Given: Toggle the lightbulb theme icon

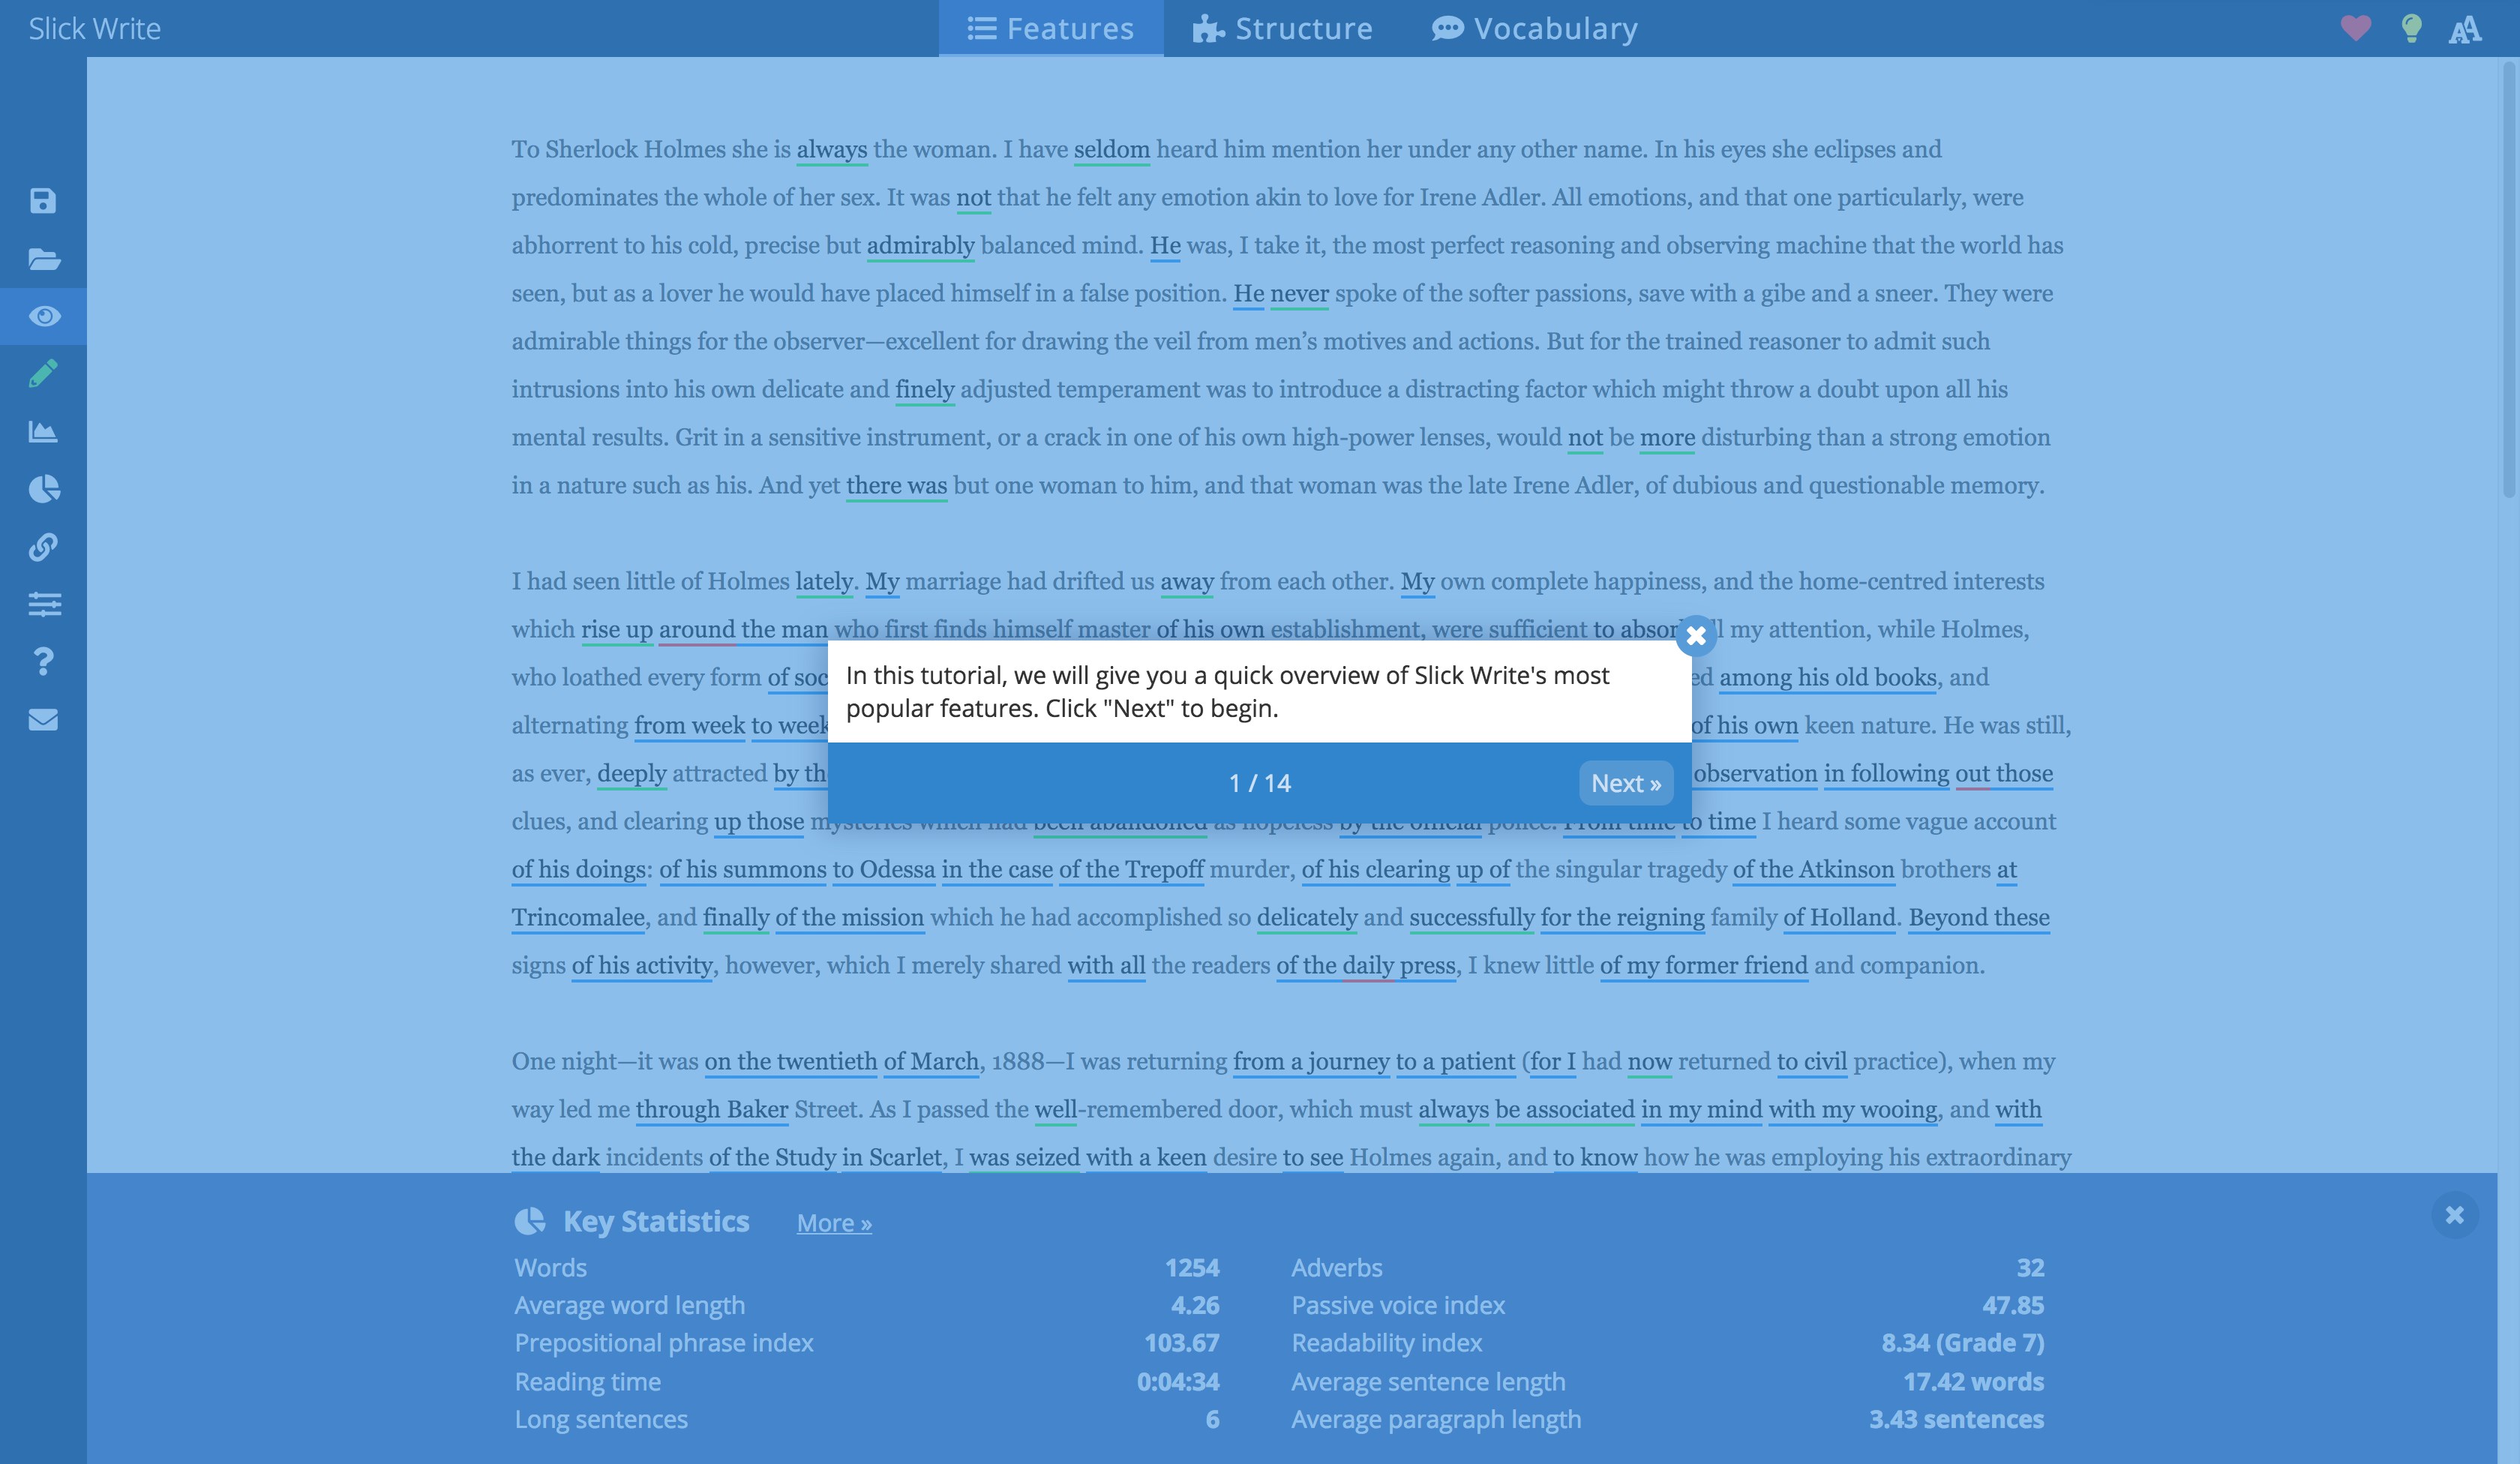Looking at the screenshot, I should 2411,28.
